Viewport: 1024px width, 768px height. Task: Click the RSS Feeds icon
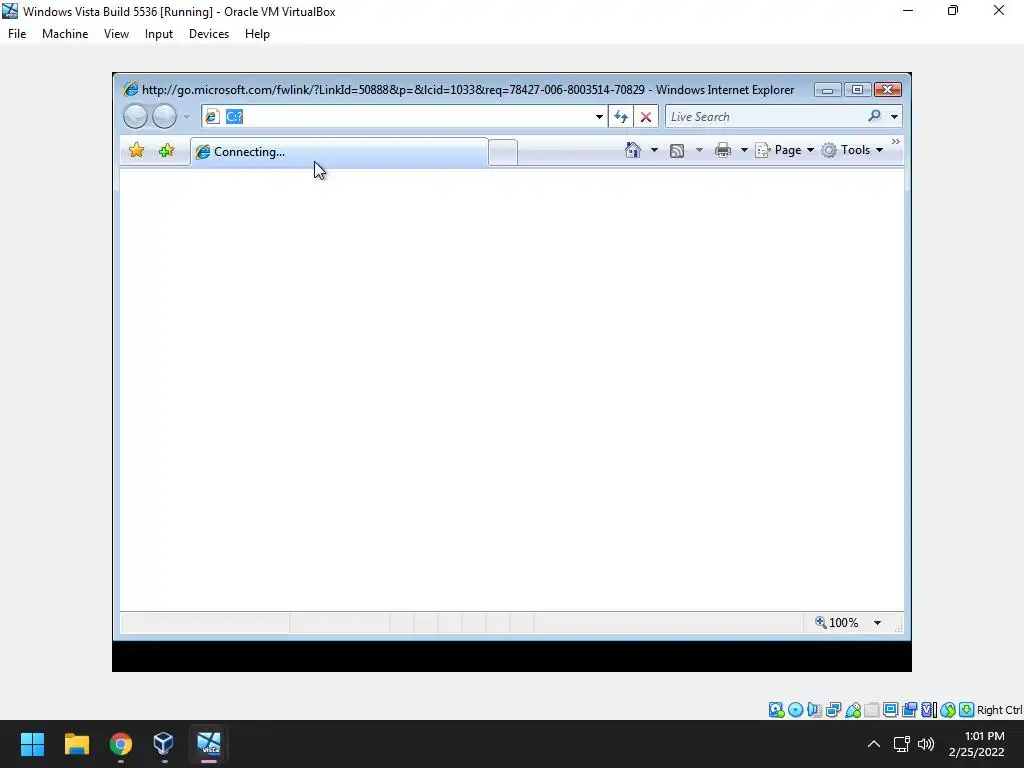677,151
